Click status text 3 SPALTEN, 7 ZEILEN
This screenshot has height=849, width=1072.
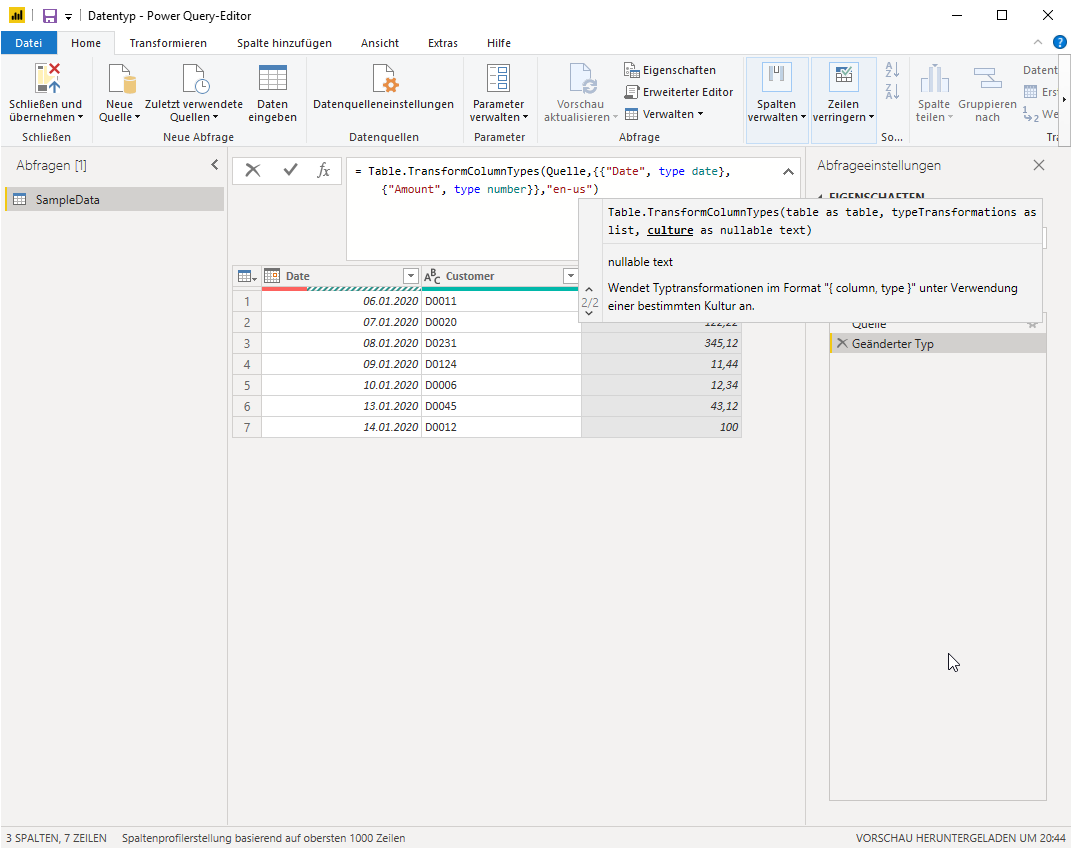click(x=56, y=838)
